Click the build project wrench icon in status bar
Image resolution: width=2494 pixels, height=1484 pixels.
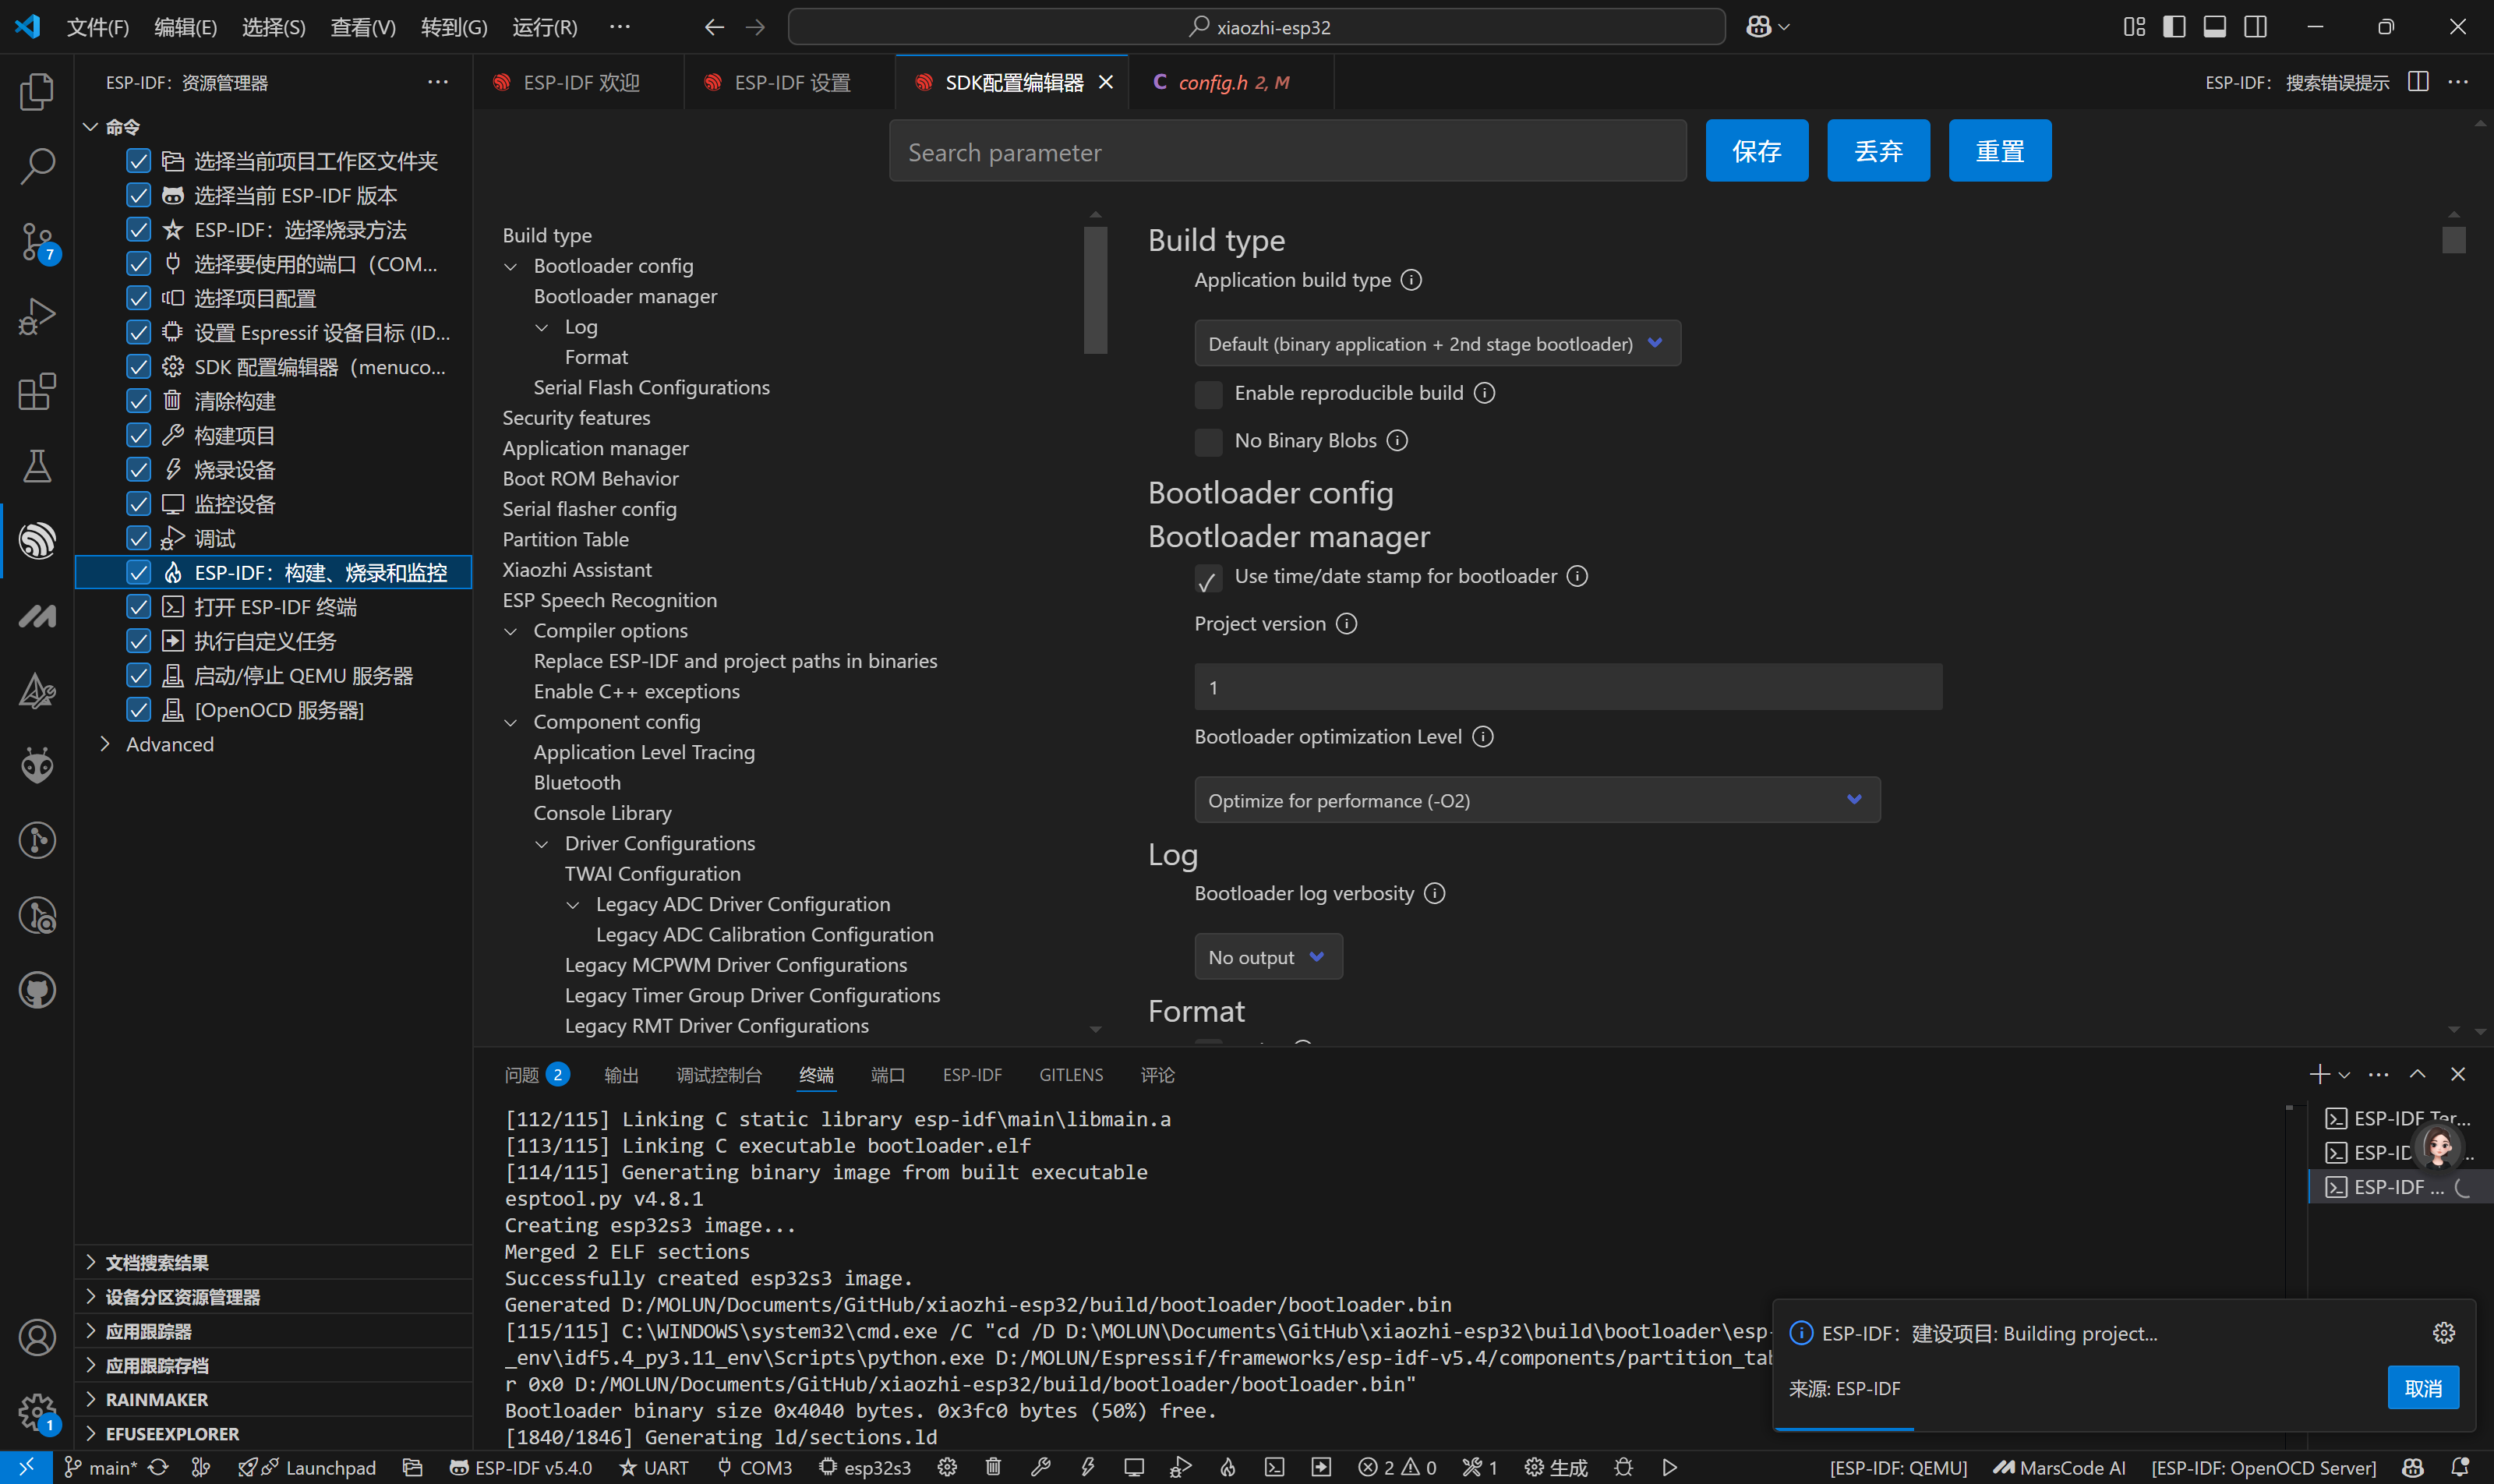(1040, 1467)
